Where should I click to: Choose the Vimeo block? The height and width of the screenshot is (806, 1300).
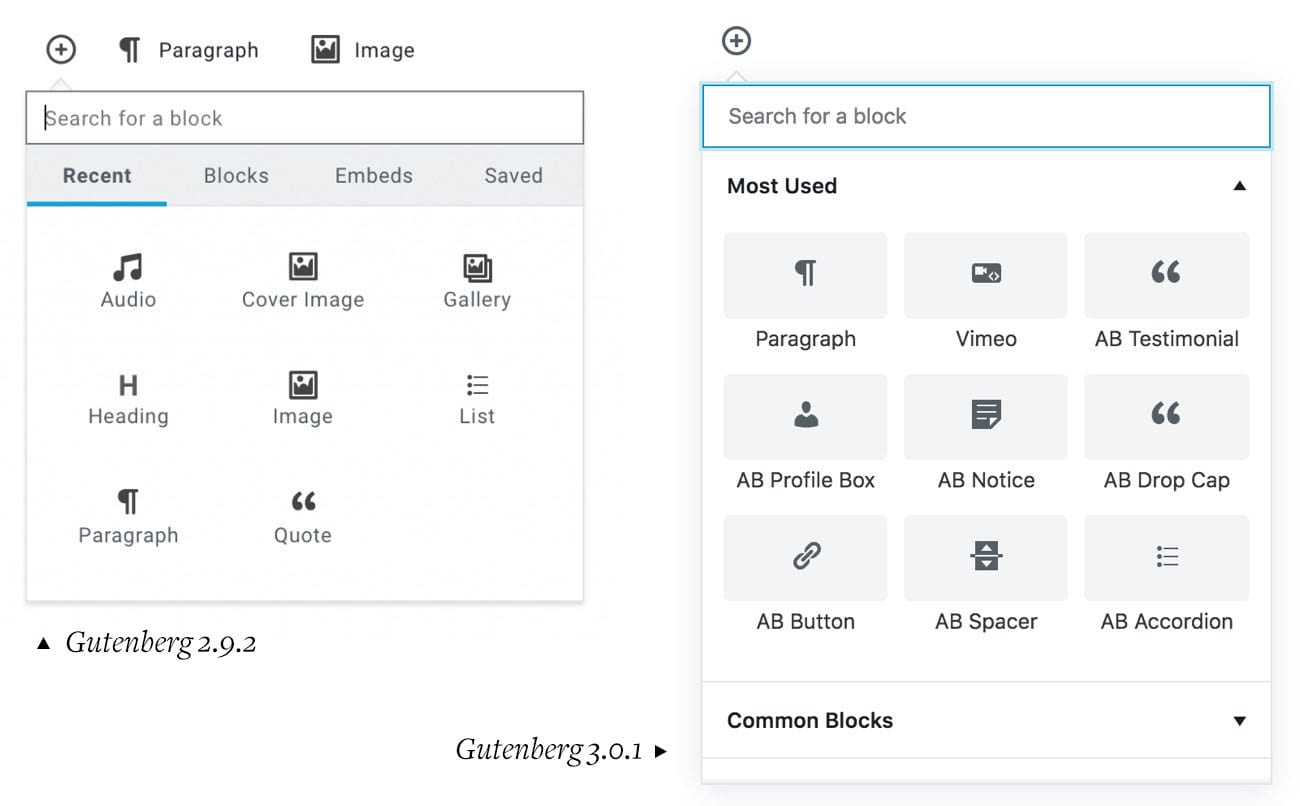[x=986, y=292]
